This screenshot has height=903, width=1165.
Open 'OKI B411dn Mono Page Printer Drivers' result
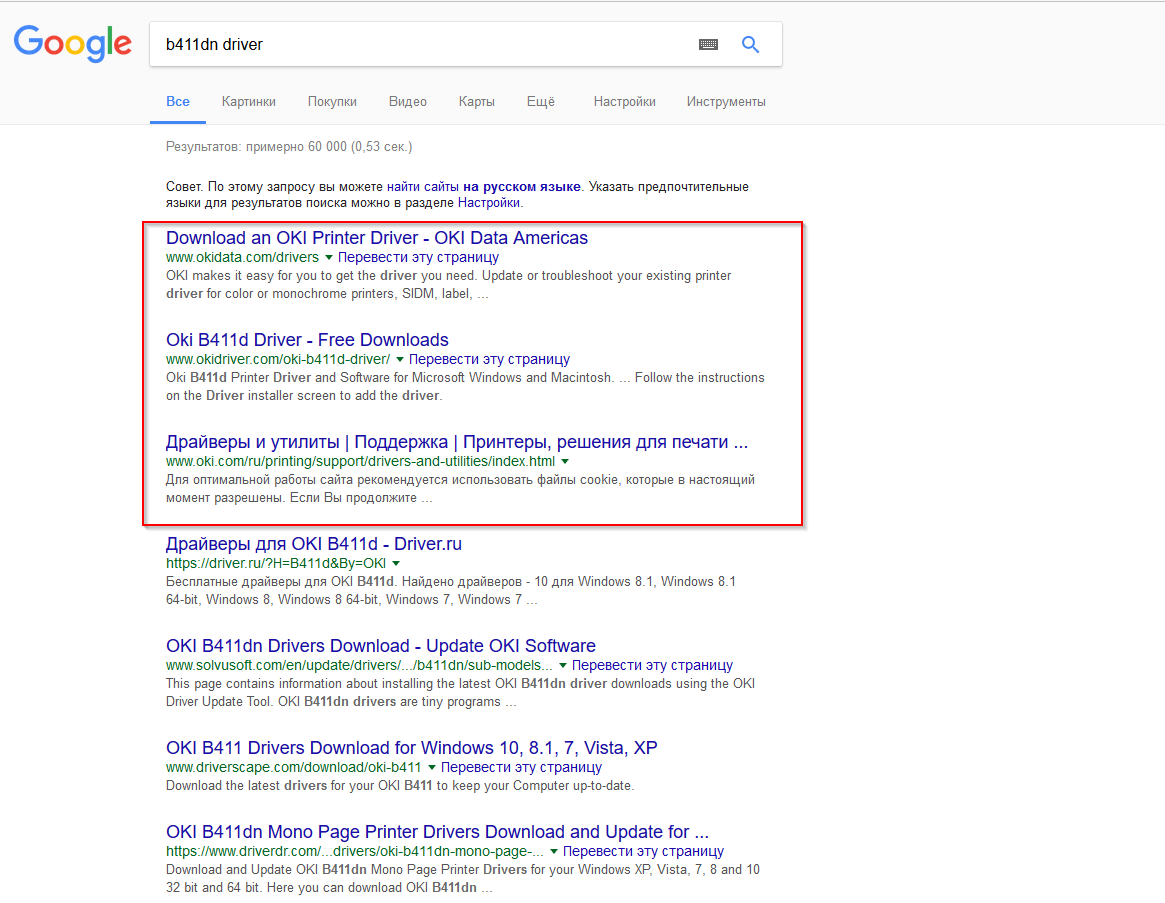coord(437,832)
